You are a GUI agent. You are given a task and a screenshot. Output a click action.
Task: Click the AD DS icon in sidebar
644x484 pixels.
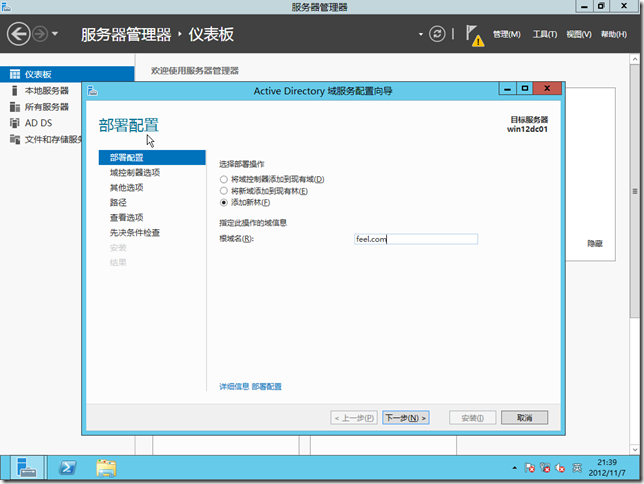coord(15,123)
